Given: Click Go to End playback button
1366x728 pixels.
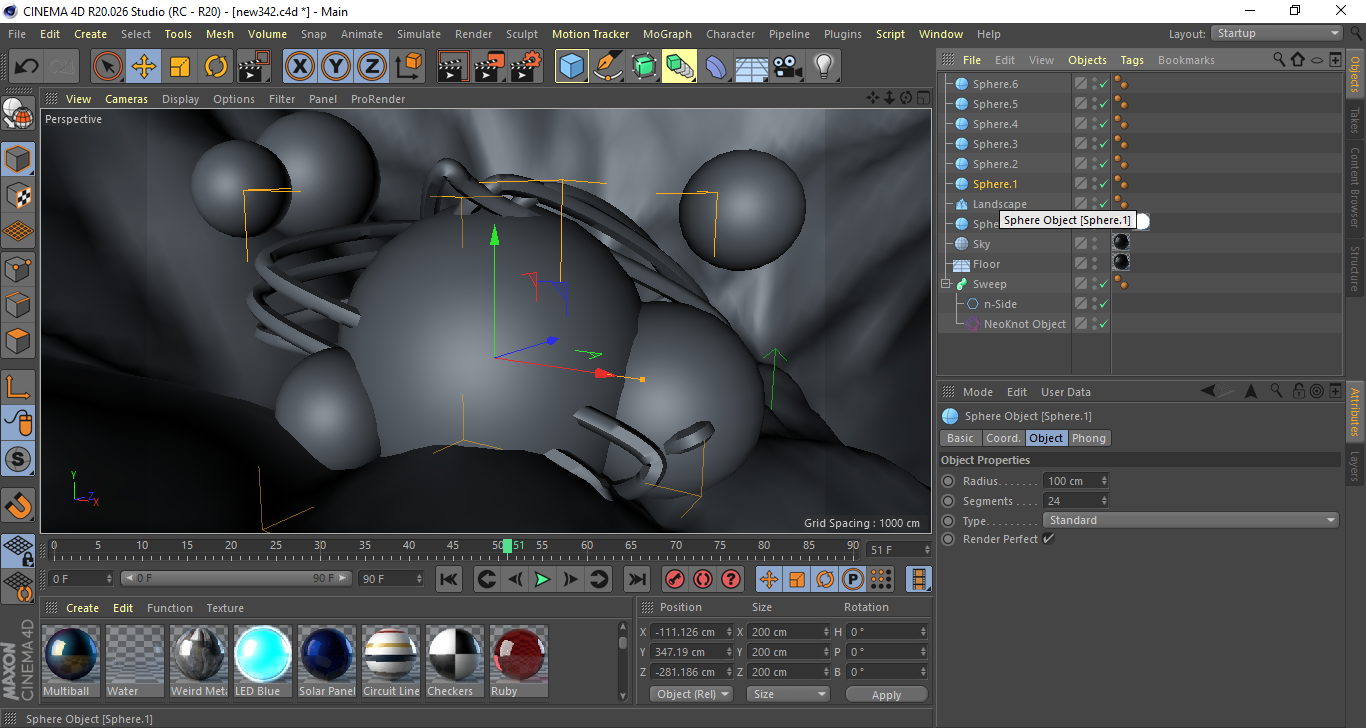Looking at the screenshot, I should pyautogui.click(x=636, y=579).
